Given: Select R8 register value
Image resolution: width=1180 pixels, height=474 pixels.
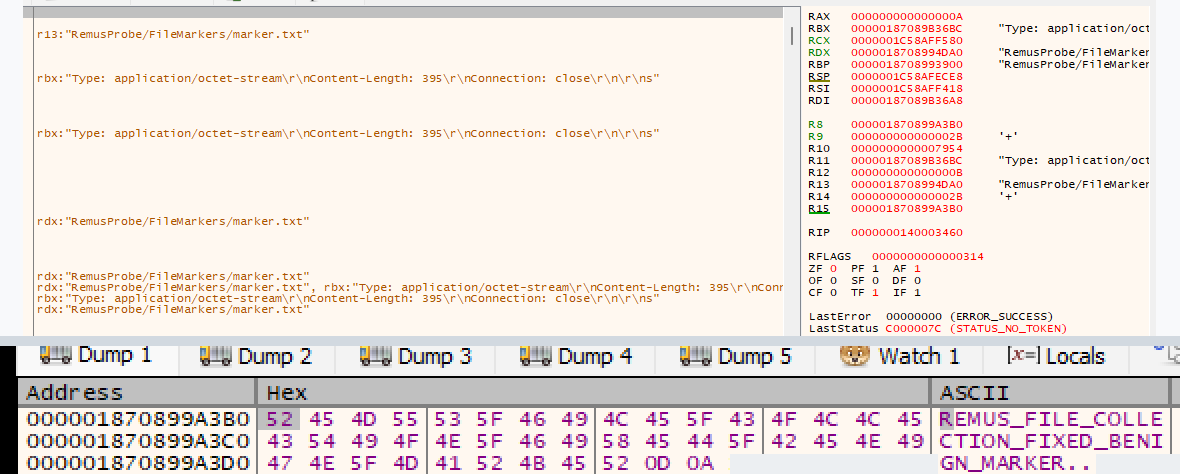Looking at the screenshot, I should pyautogui.click(x=907, y=124).
